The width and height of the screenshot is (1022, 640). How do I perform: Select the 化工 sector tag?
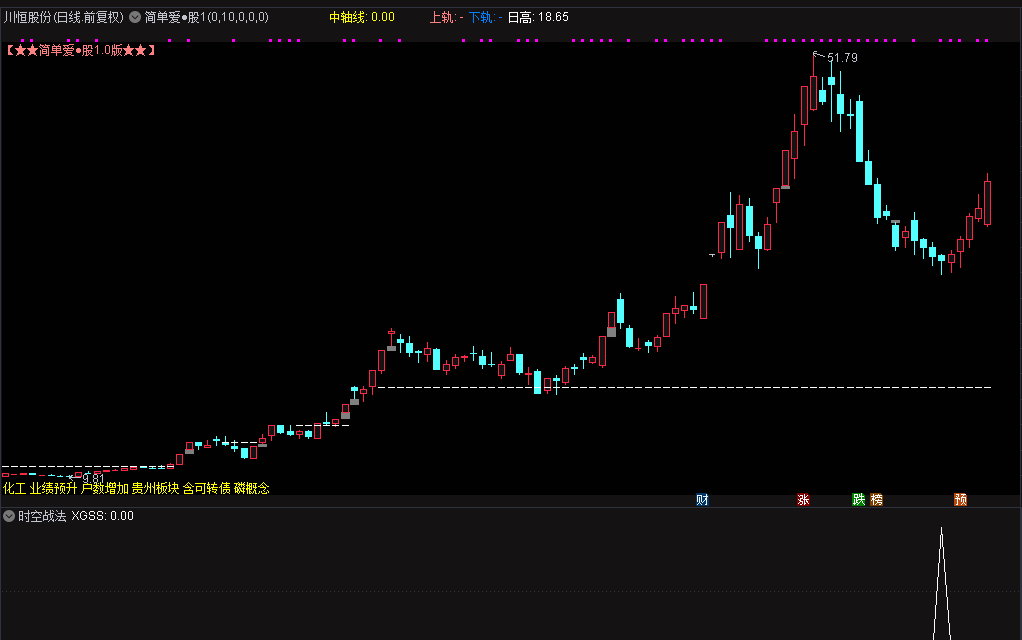[x=14, y=488]
